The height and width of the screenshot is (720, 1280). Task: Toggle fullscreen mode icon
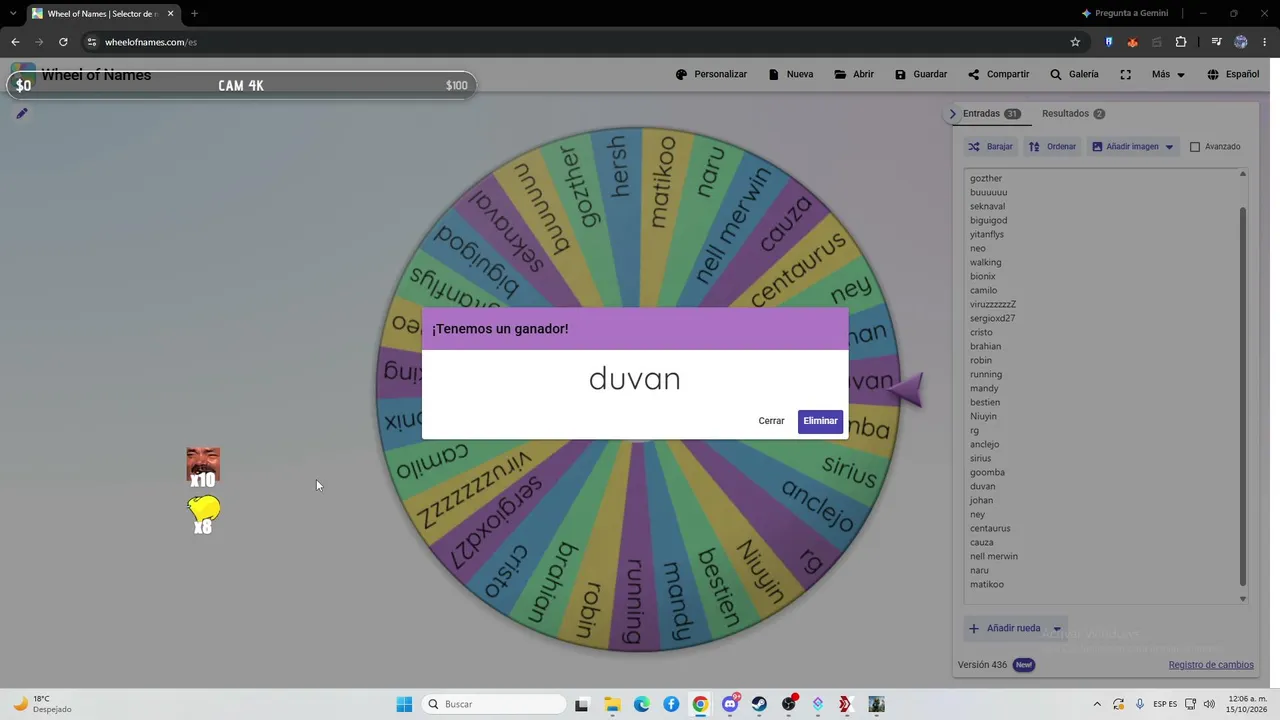1125,74
